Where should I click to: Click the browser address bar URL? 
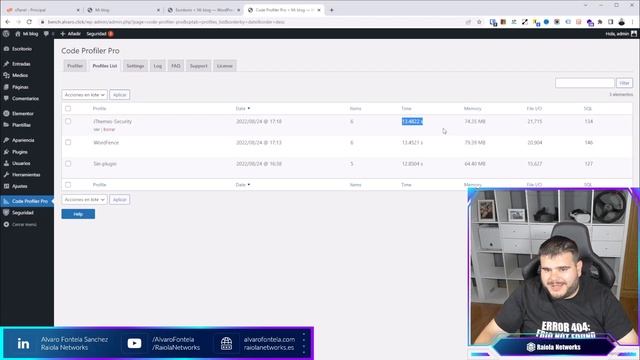(x=166, y=22)
